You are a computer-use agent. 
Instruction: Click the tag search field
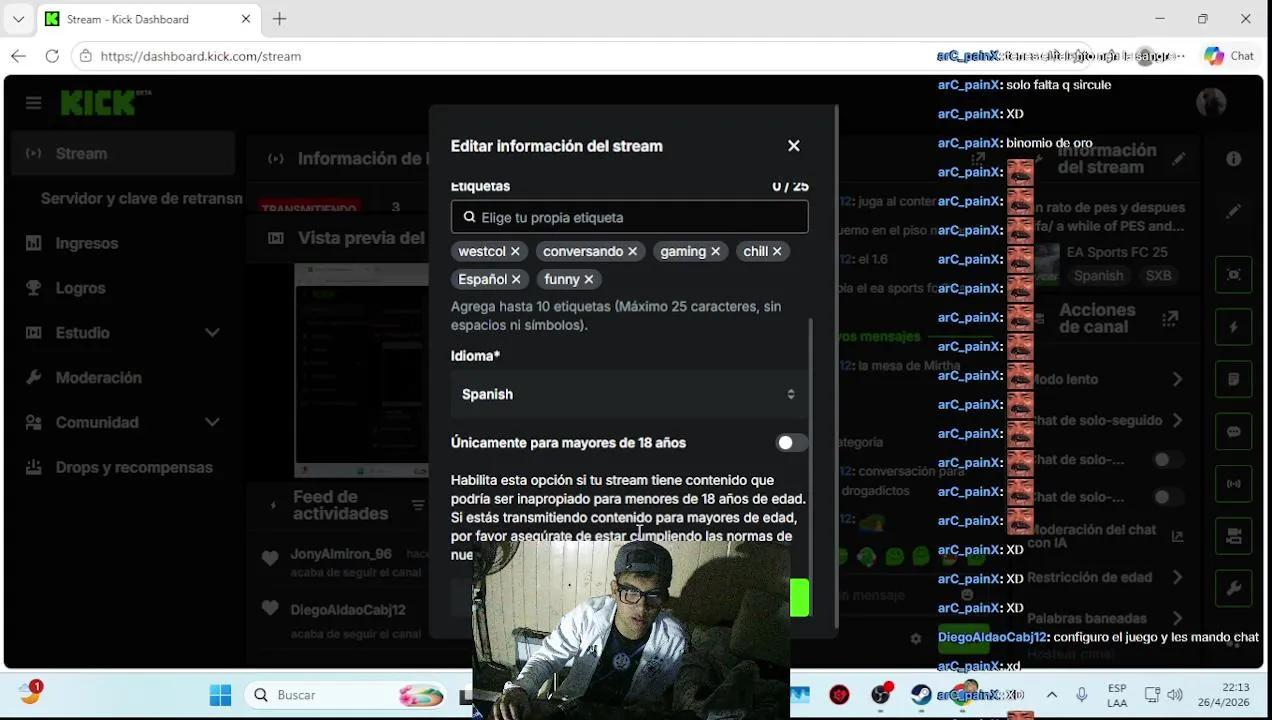point(629,217)
